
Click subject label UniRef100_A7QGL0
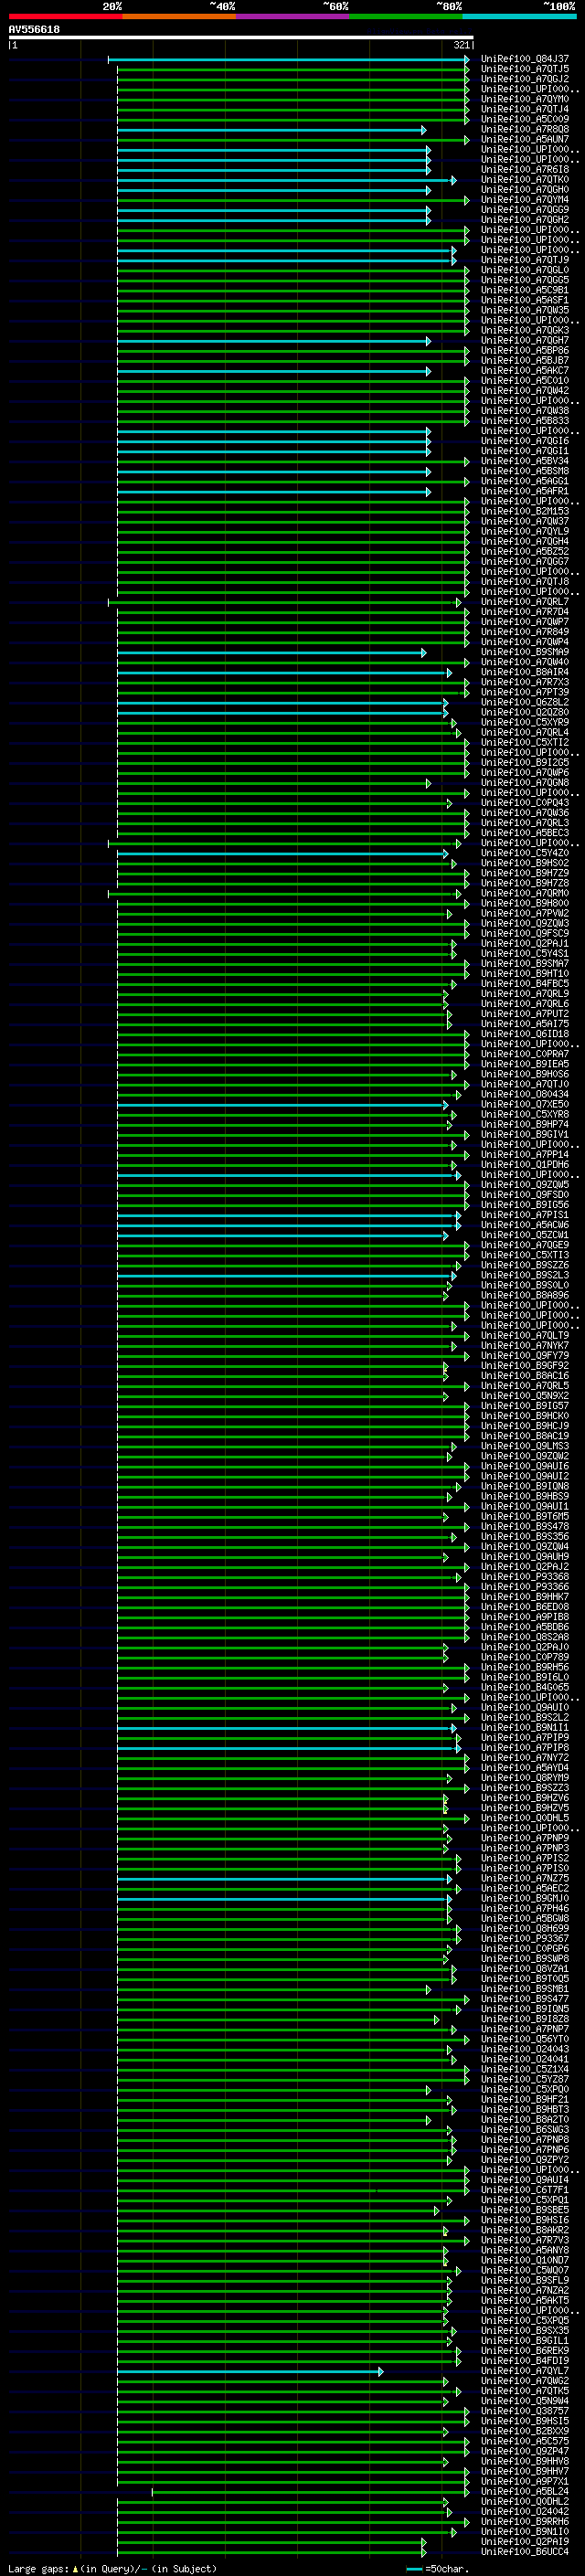coord(525,270)
